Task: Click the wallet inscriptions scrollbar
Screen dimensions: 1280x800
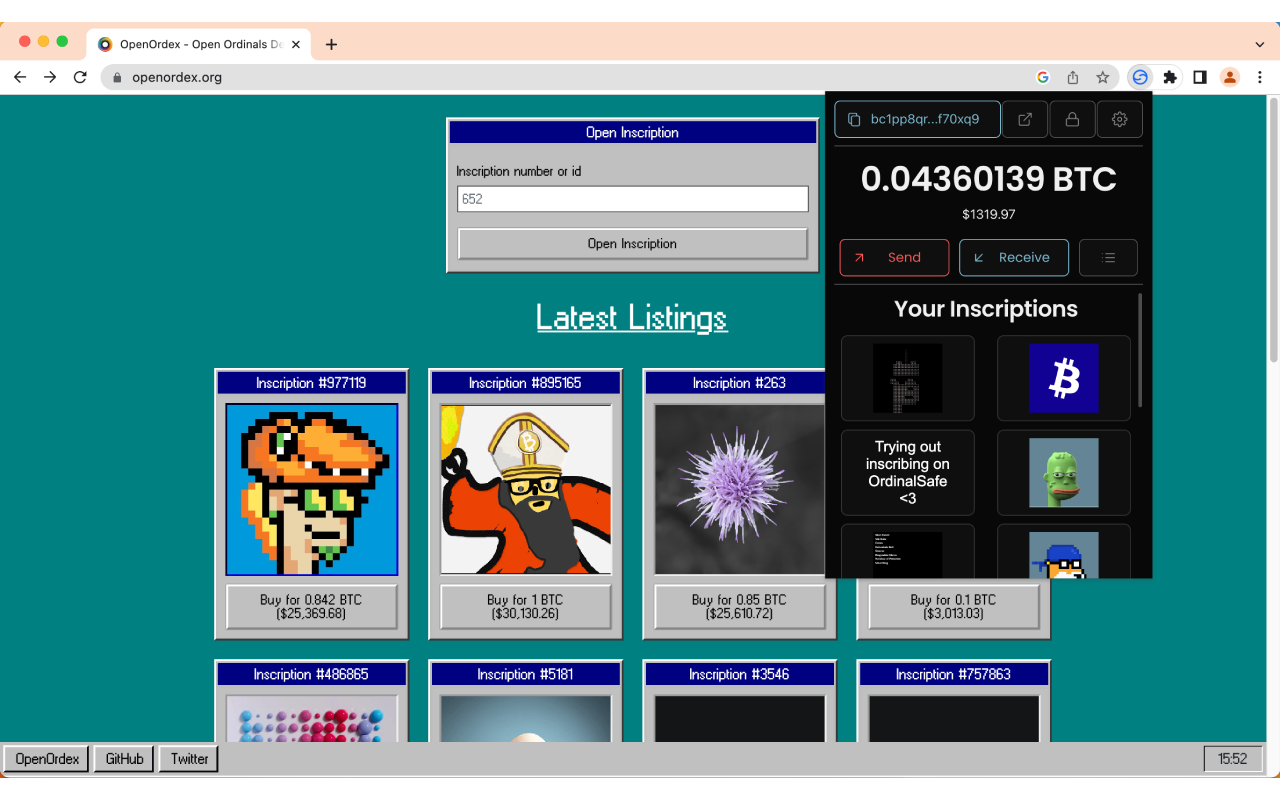Action: pyautogui.click(x=1139, y=350)
